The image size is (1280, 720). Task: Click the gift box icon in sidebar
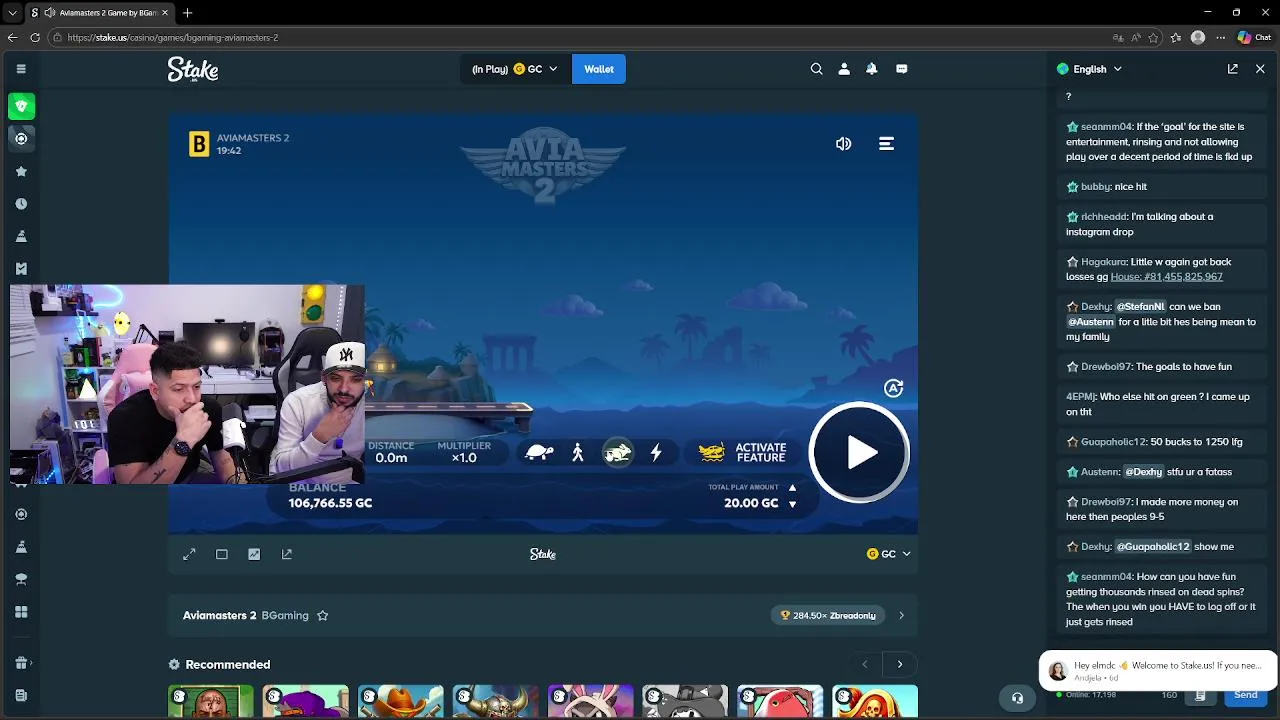pyautogui.click(x=21, y=662)
